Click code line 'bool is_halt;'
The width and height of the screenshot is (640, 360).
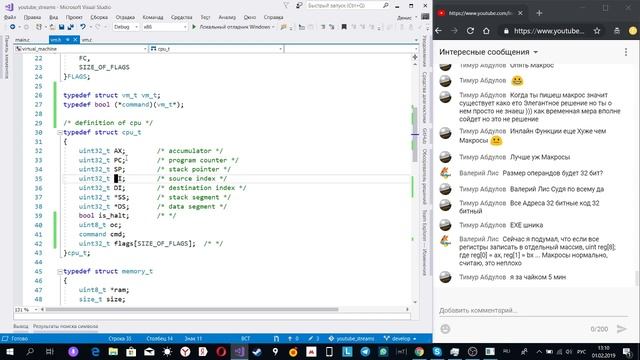(x=104, y=216)
